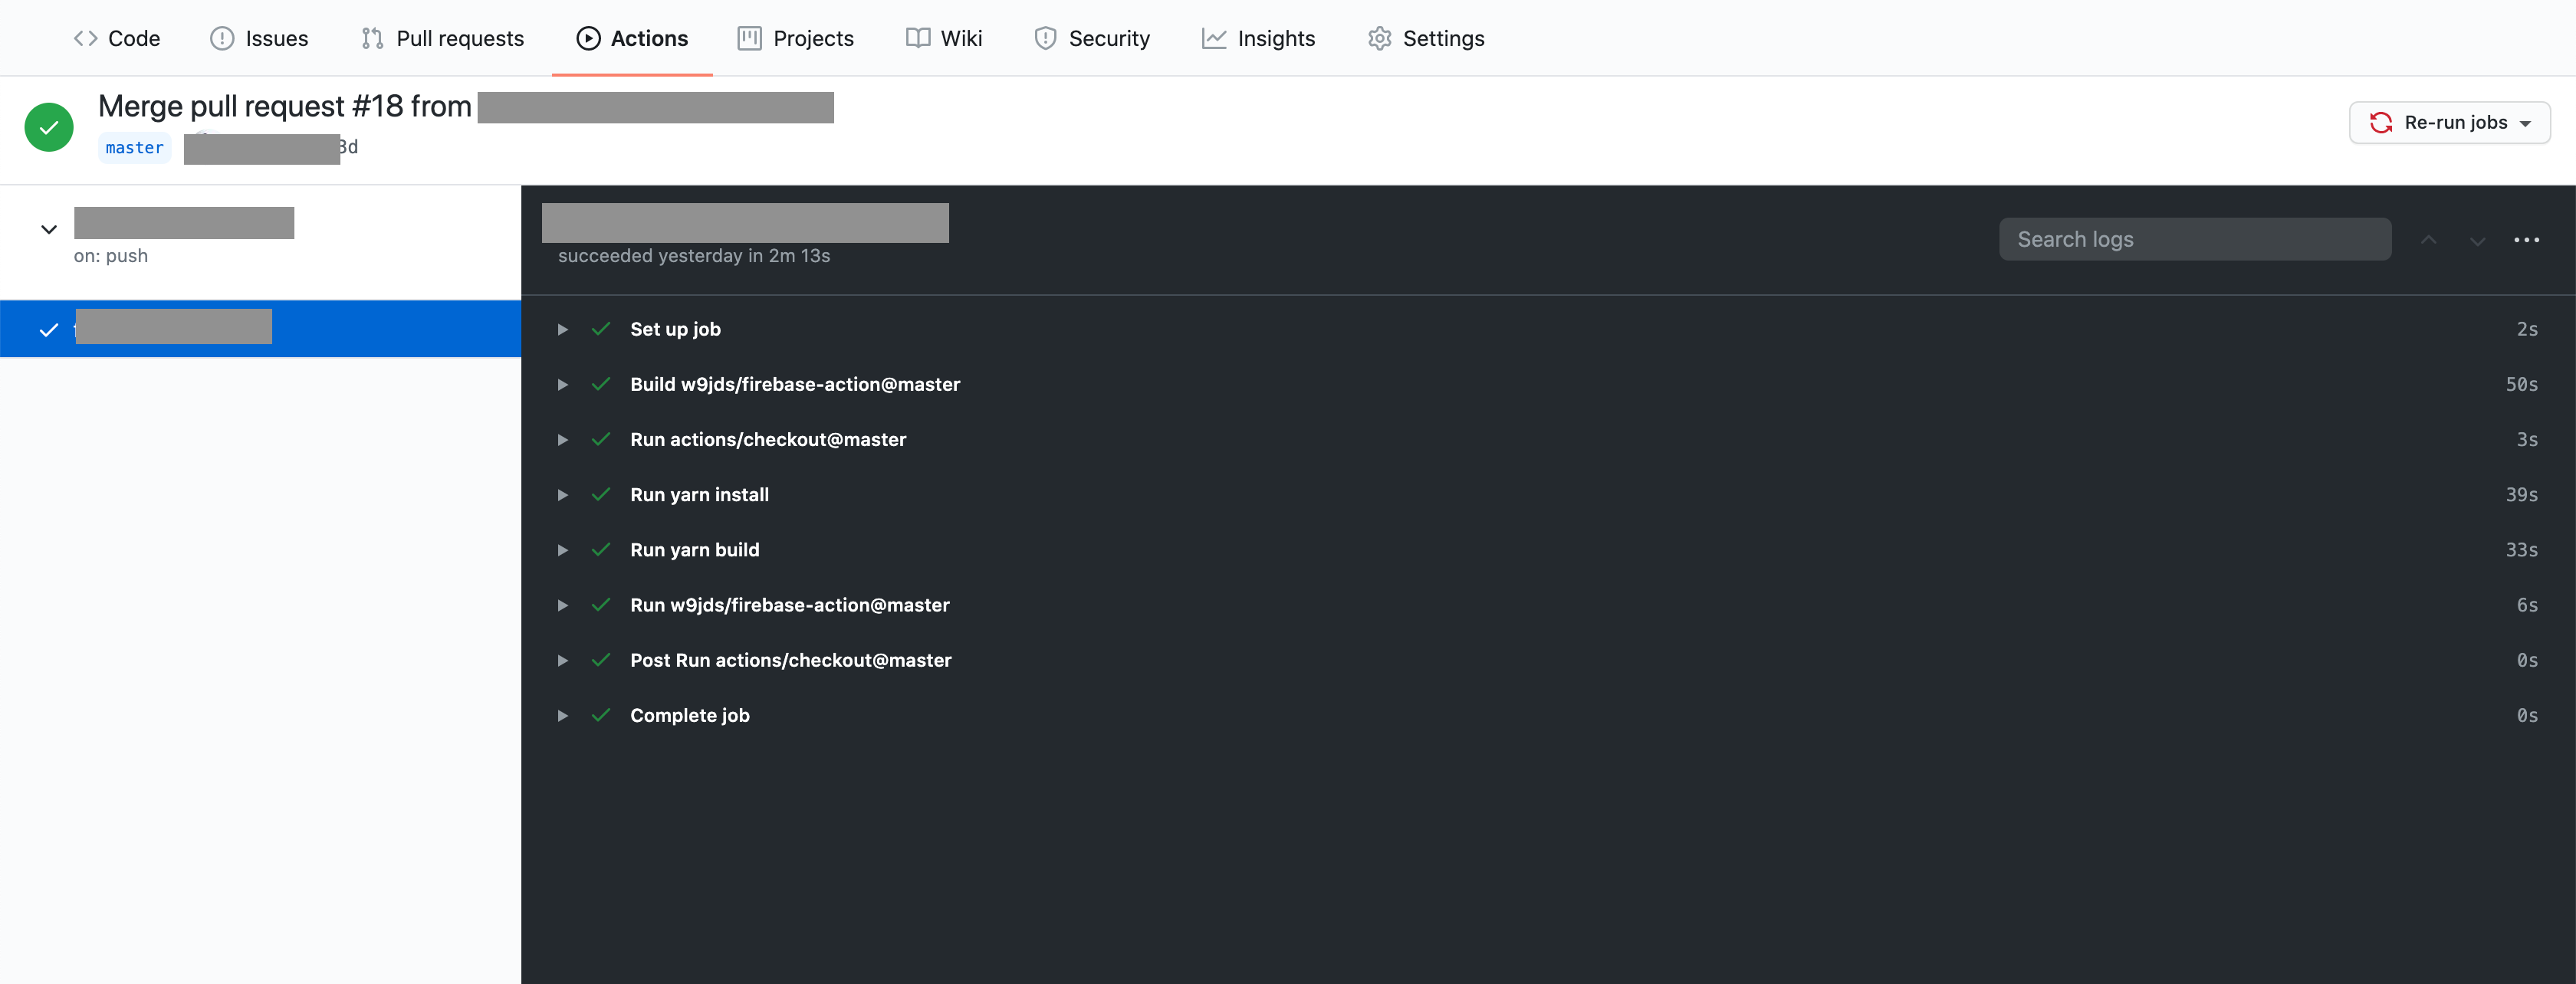The width and height of the screenshot is (2576, 984).
Task: Collapse the workflow chevron in sidebar
Action: pyautogui.click(x=48, y=229)
